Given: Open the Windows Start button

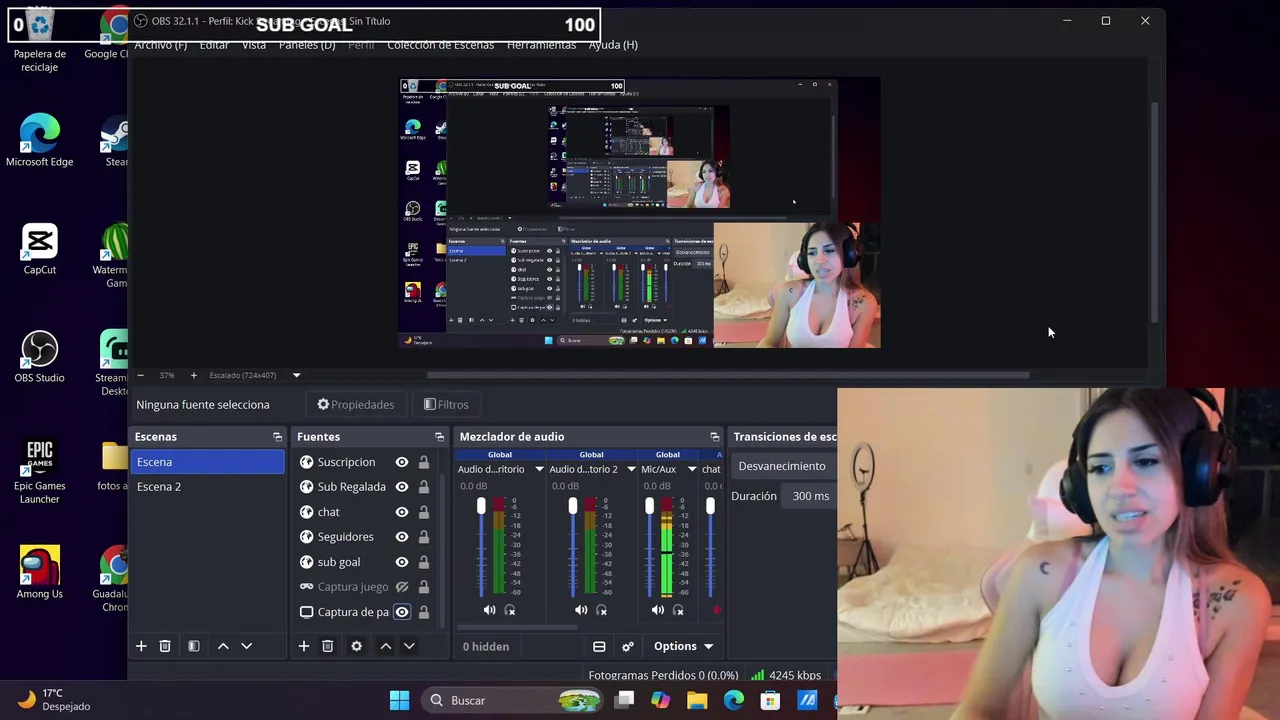Looking at the screenshot, I should pyautogui.click(x=399, y=700).
